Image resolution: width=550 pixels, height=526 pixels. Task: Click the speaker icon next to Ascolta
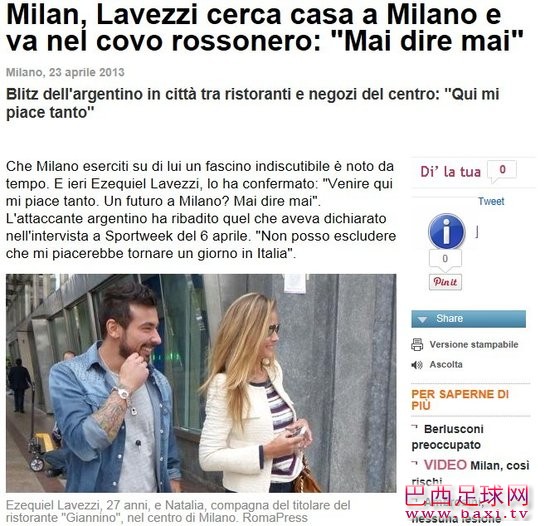(x=417, y=365)
